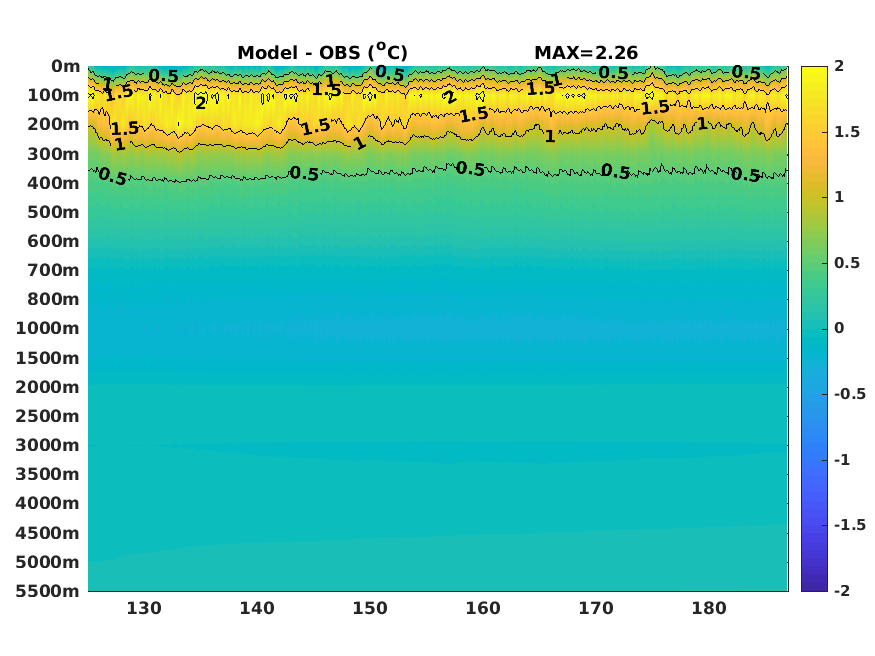Image resolution: width=875 pixels, height=656 pixels.
Task: Pick the '5500m' depth tick label
Action: pos(47,591)
